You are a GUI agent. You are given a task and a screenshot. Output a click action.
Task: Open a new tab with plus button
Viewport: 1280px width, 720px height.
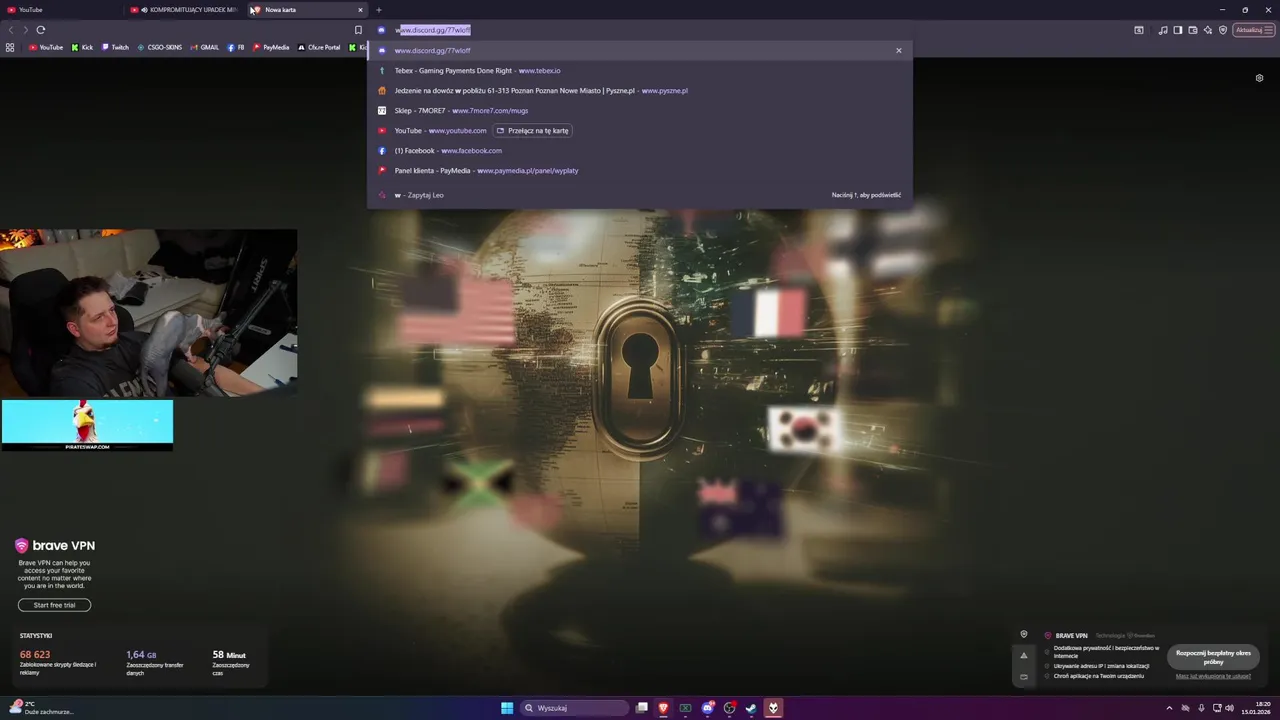click(378, 10)
